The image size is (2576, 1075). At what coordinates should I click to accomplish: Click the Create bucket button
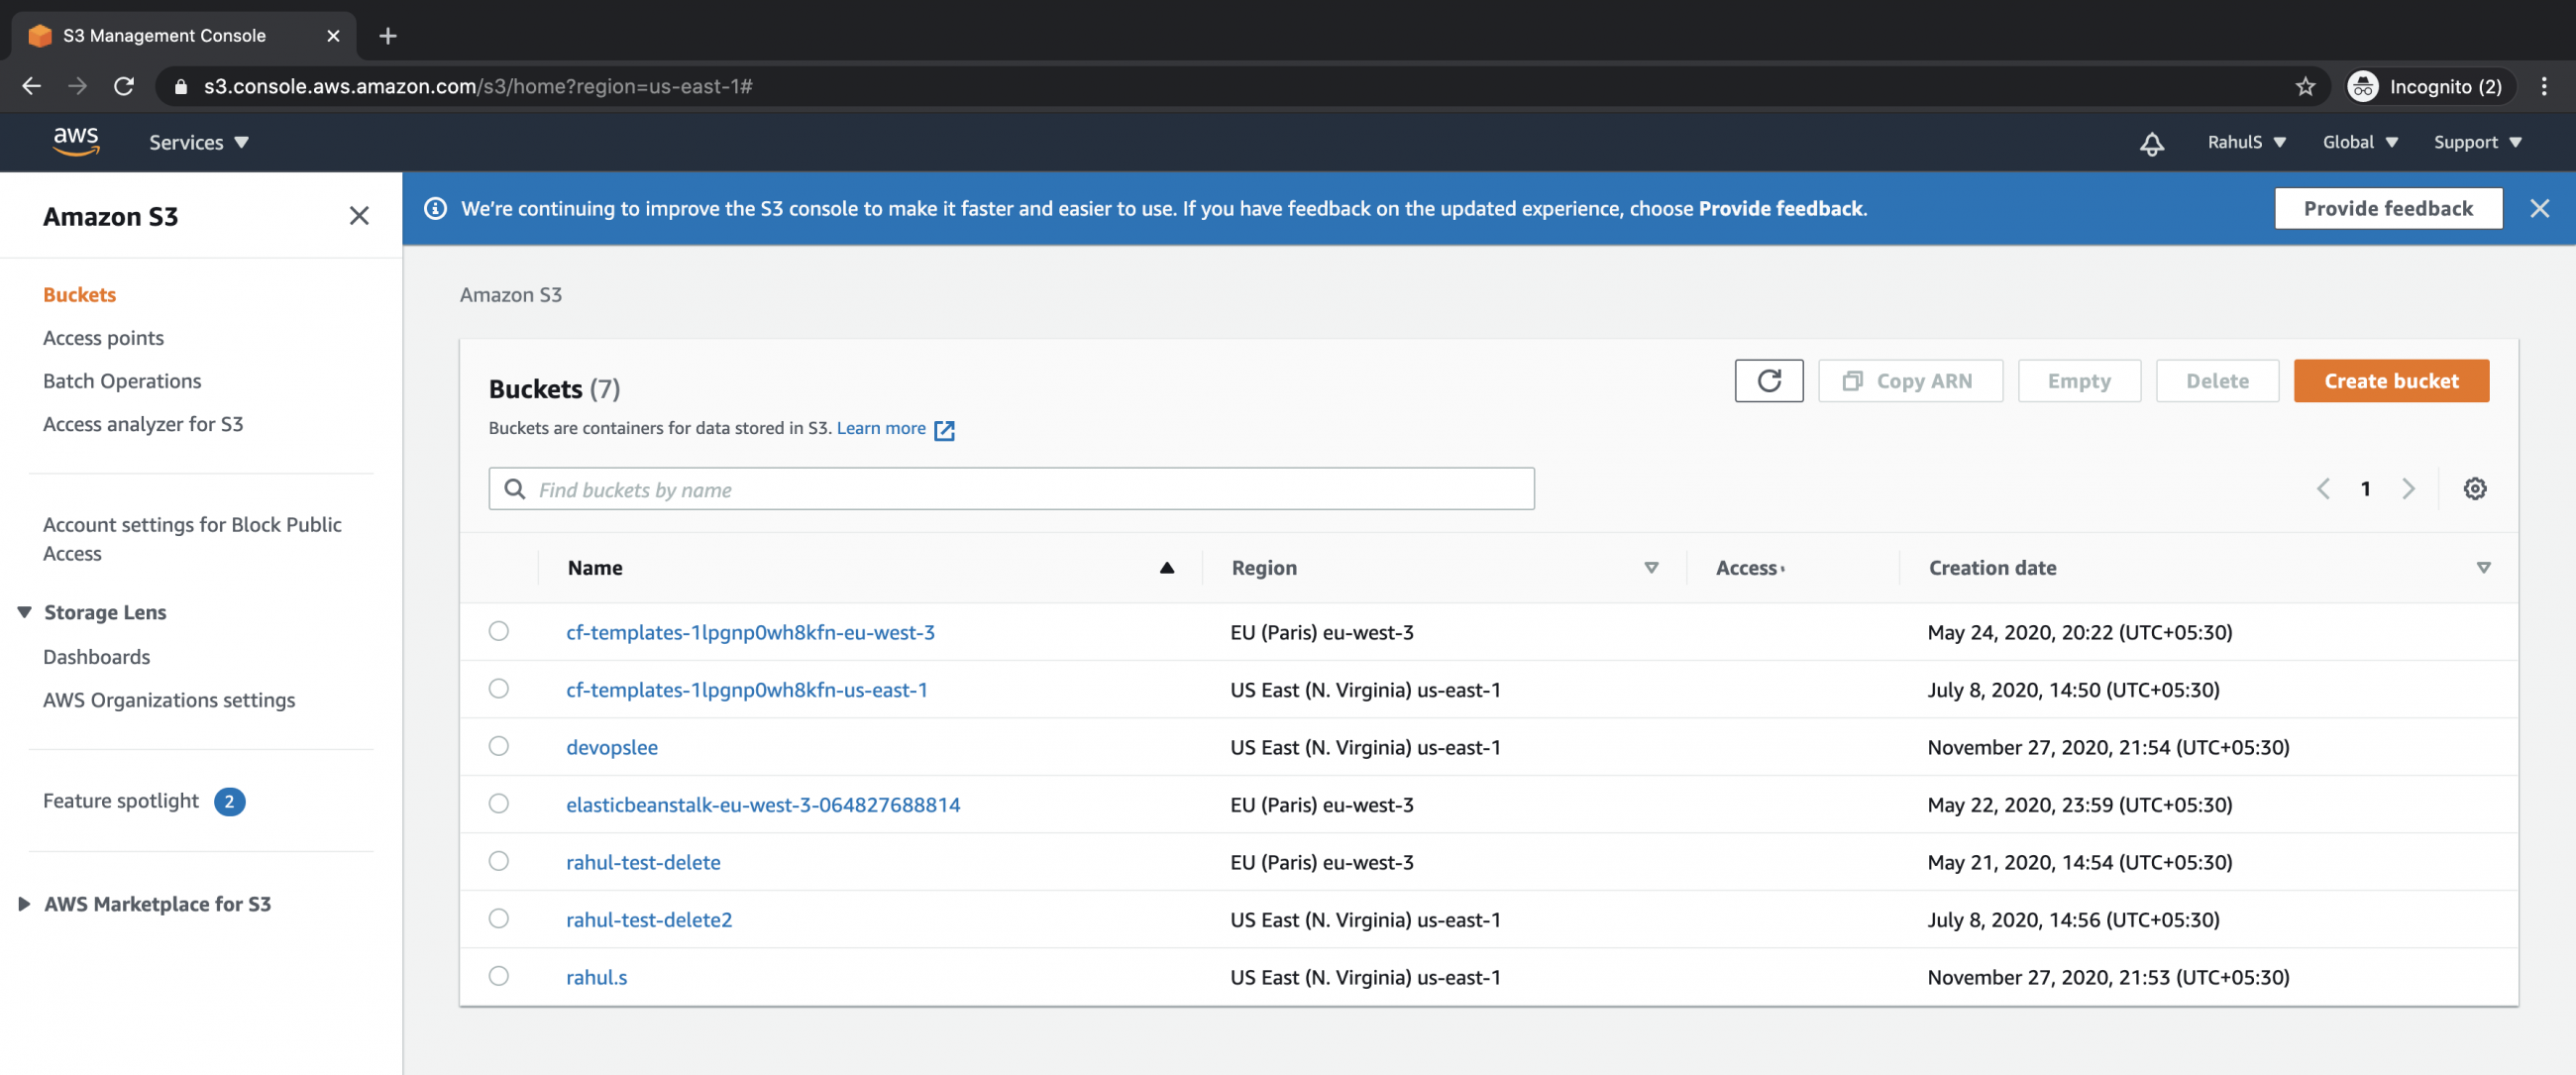tap(2390, 381)
